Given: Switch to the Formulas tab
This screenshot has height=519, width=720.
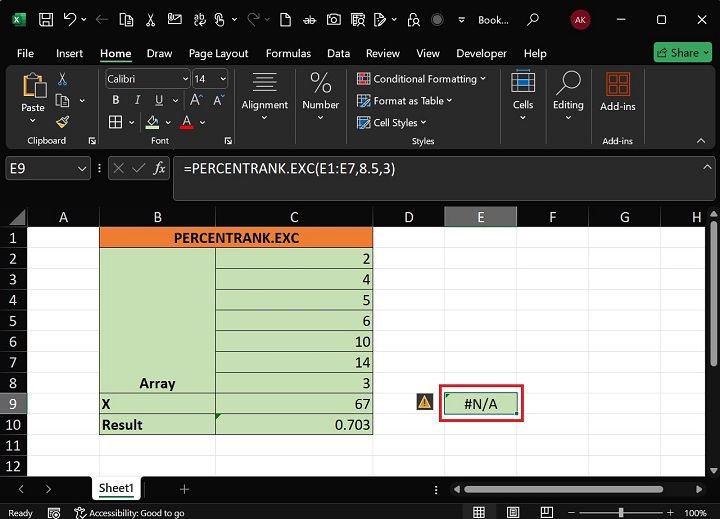Looking at the screenshot, I should pos(288,53).
